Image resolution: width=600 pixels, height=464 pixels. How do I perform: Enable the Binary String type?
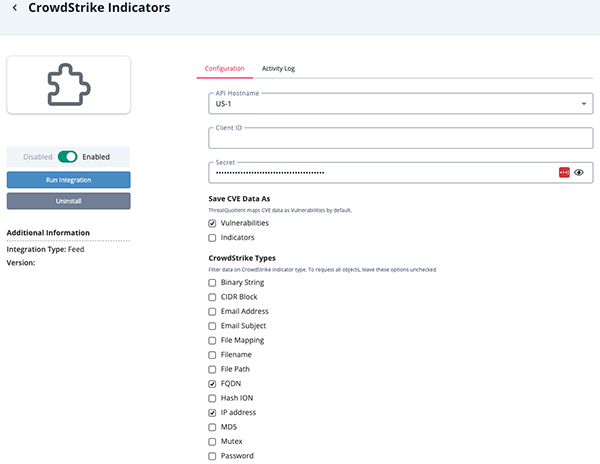click(x=212, y=283)
